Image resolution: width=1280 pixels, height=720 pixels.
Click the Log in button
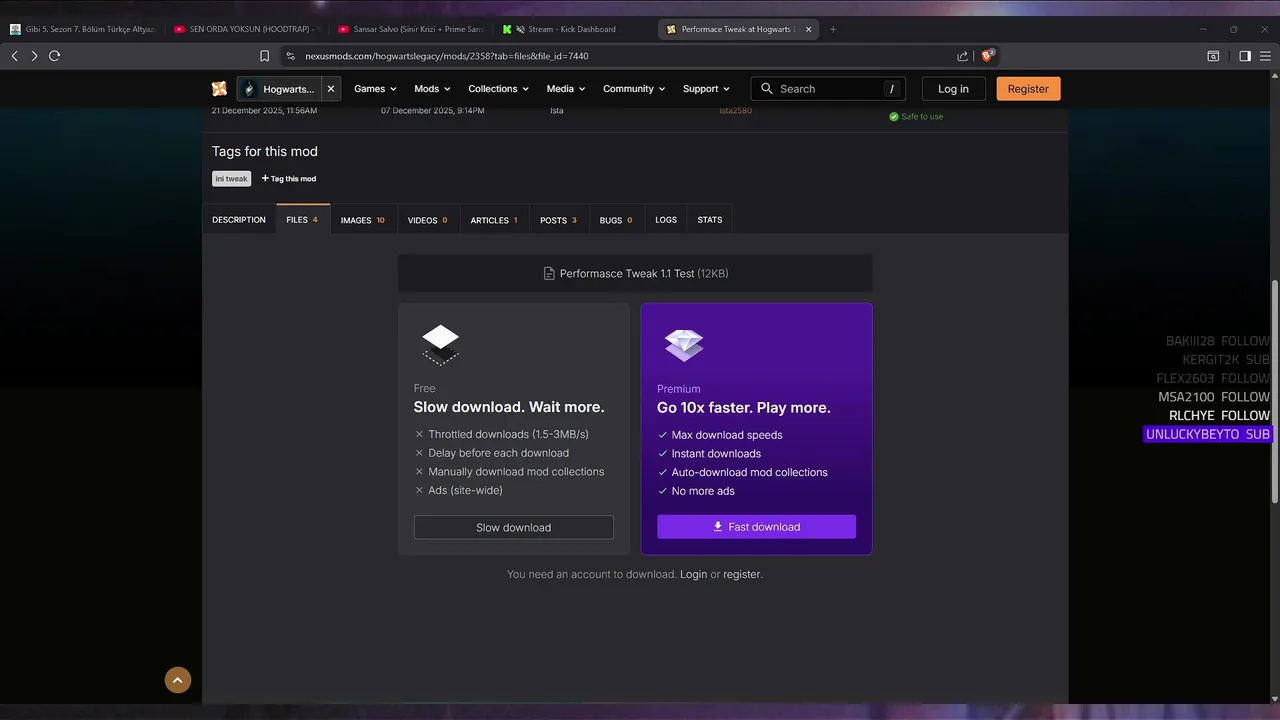click(x=953, y=89)
